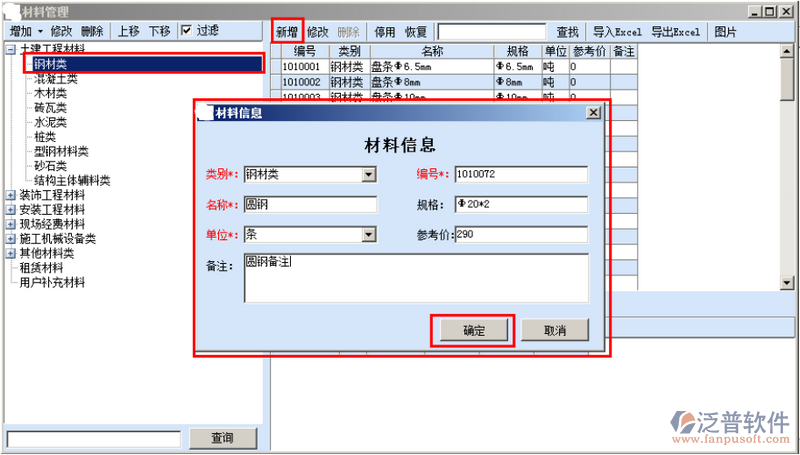Select 砖瓦类 in the tree
800x455 pixels.
[x=51, y=108]
